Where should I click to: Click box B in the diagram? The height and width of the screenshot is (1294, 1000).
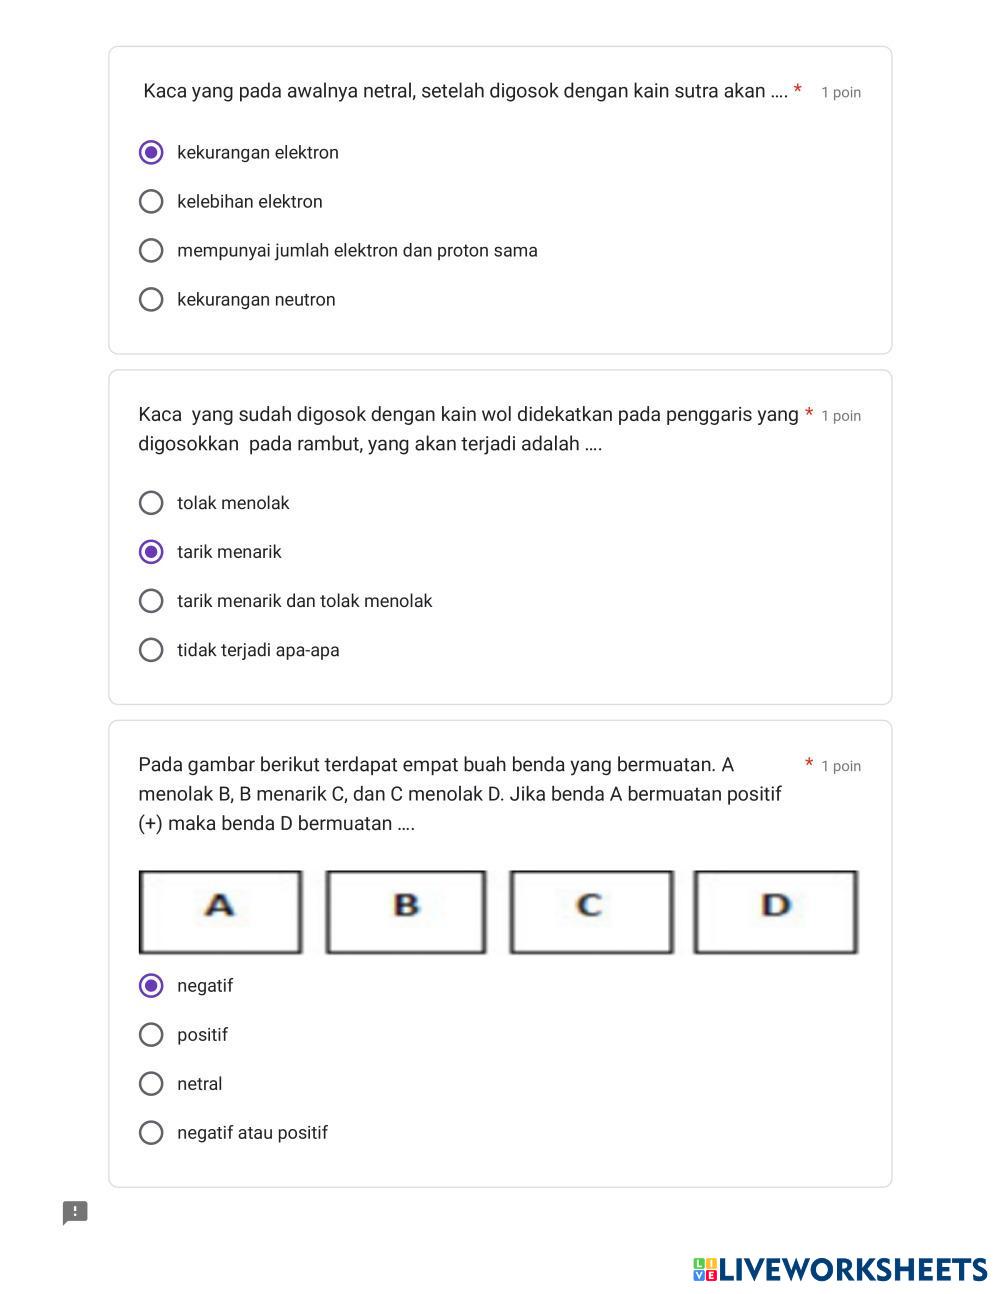point(406,911)
